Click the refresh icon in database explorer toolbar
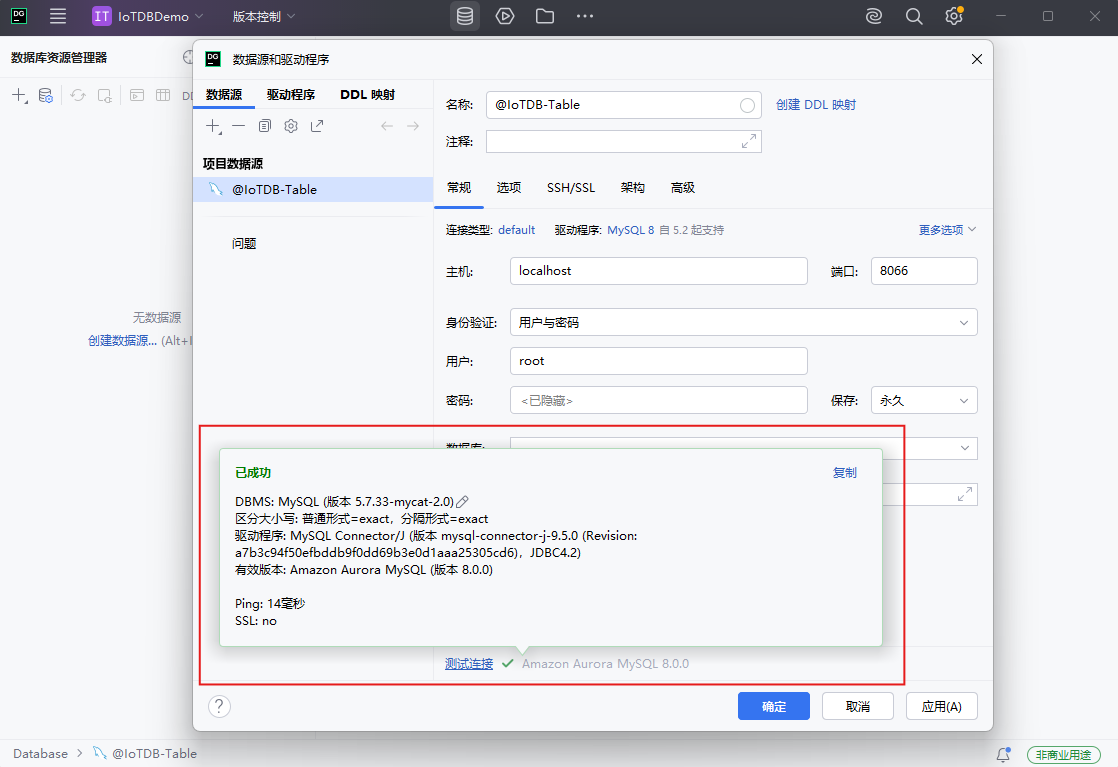The image size is (1118, 767). click(76, 95)
